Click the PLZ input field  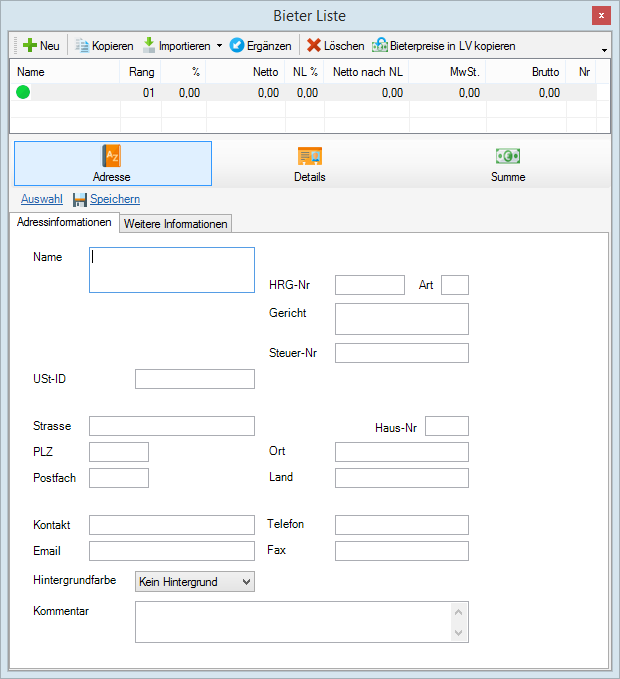[119, 452]
